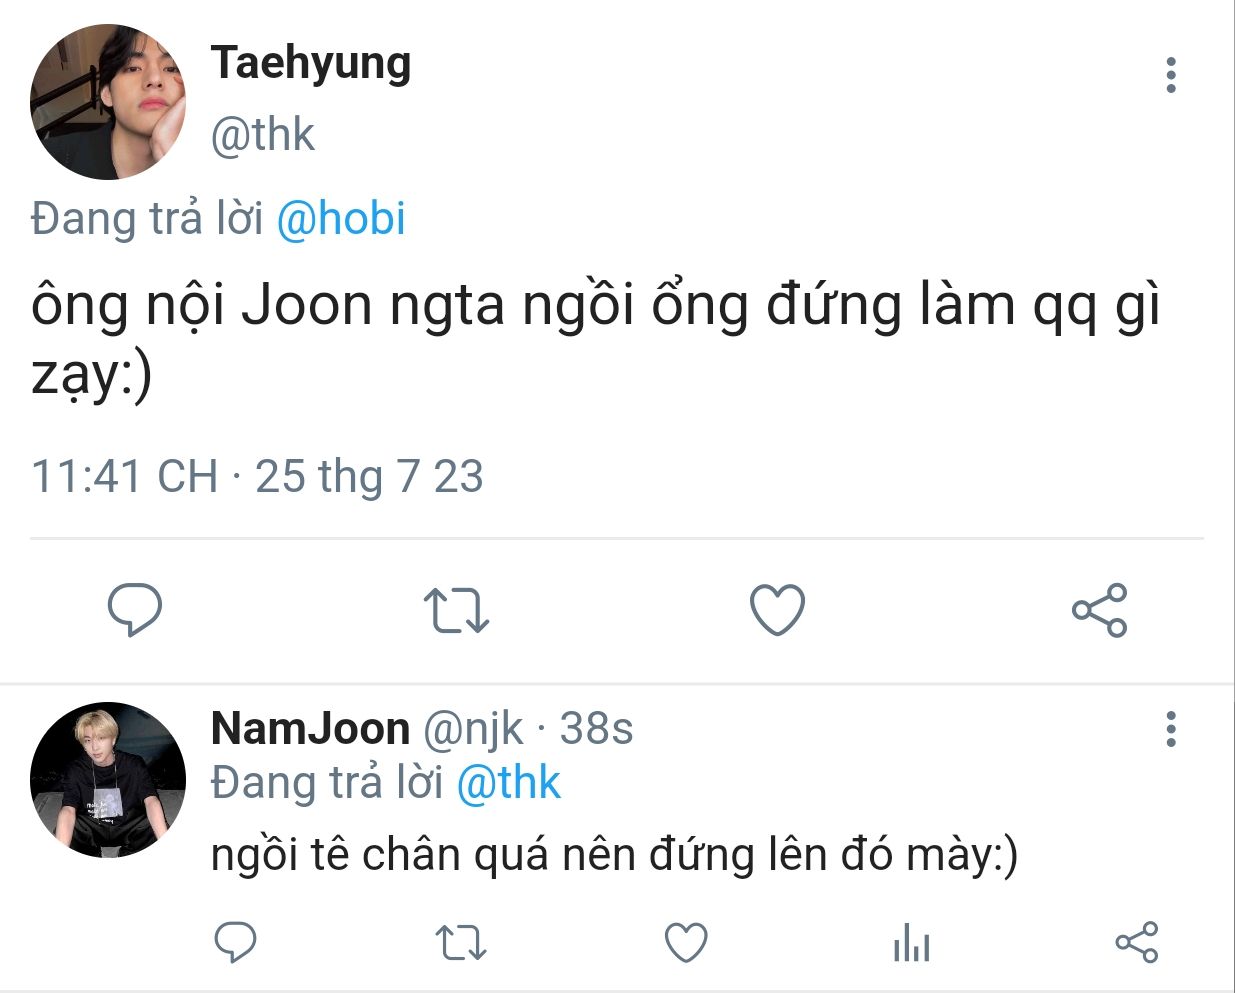
Task: Share NamJoon's reply
Action: click(1136, 942)
